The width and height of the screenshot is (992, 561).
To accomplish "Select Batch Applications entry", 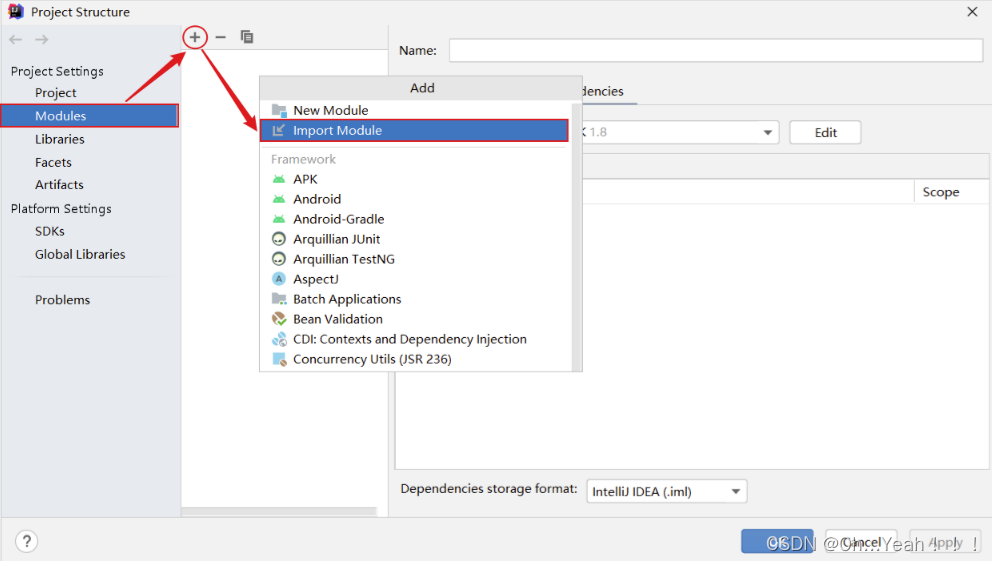I will pyautogui.click(x=416, y=299).
